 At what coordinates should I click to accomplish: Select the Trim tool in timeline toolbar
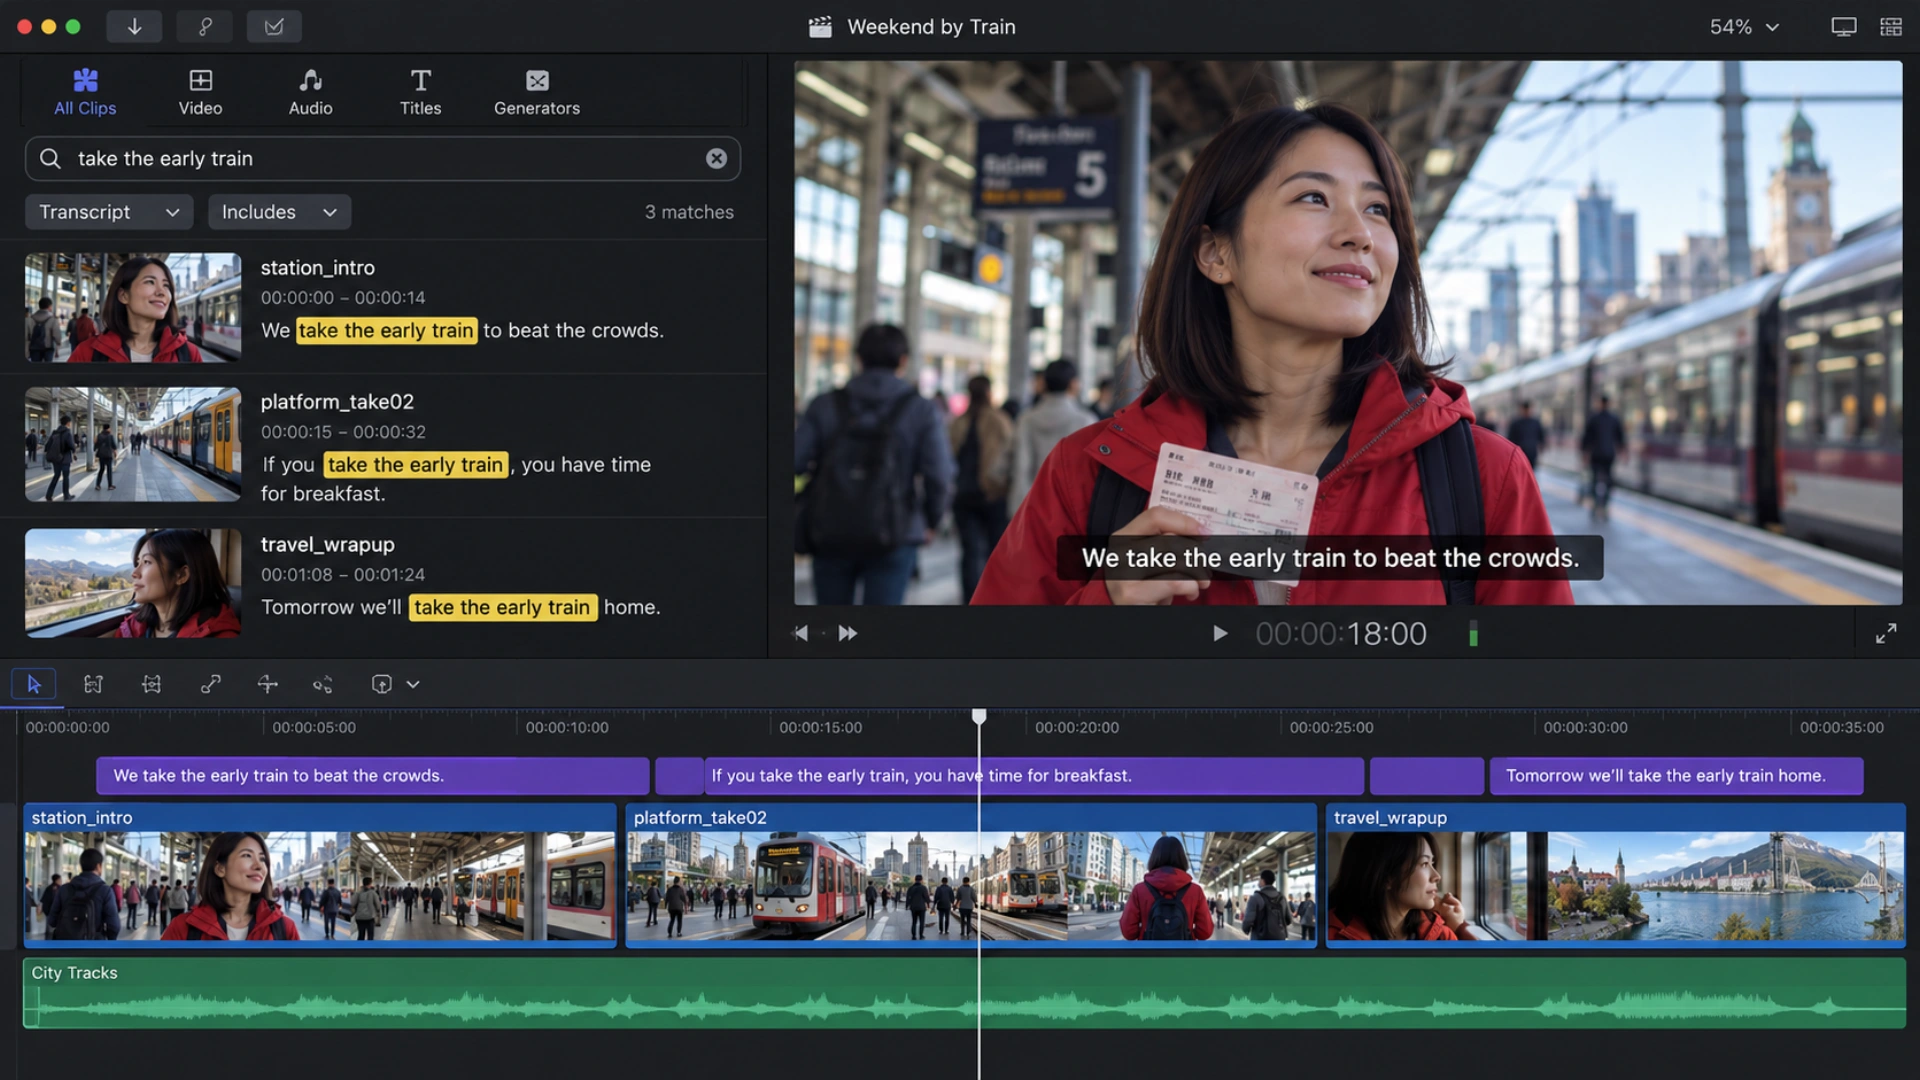[93, 685]
